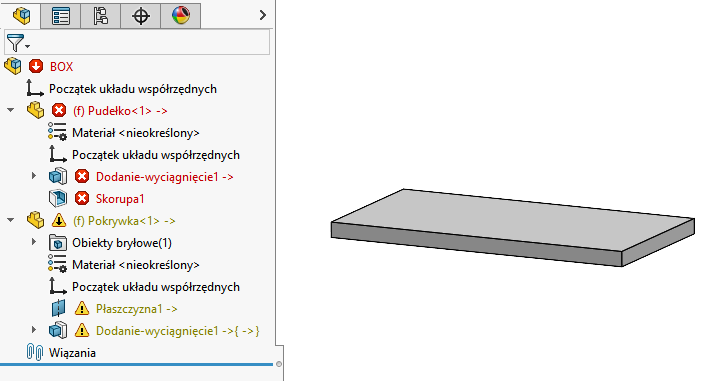Open the tree filter funnel dropdown

(x=18, y=43)
